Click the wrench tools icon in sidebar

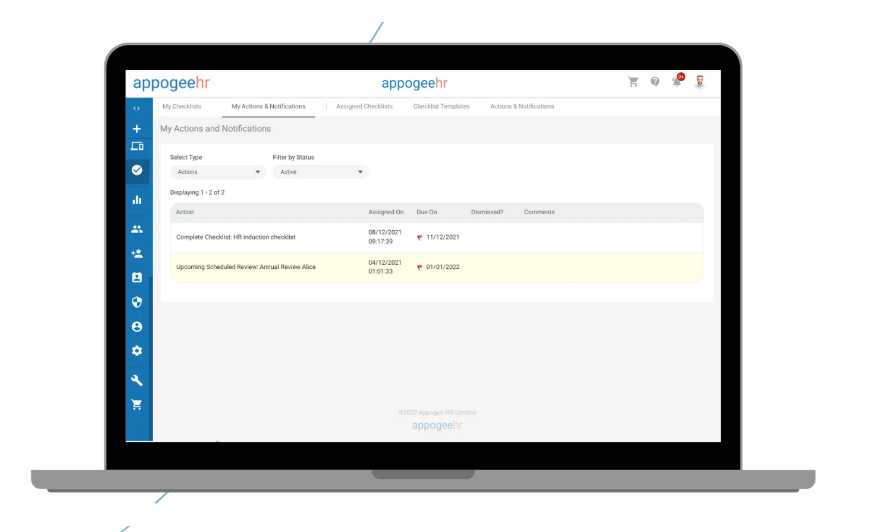137,381
